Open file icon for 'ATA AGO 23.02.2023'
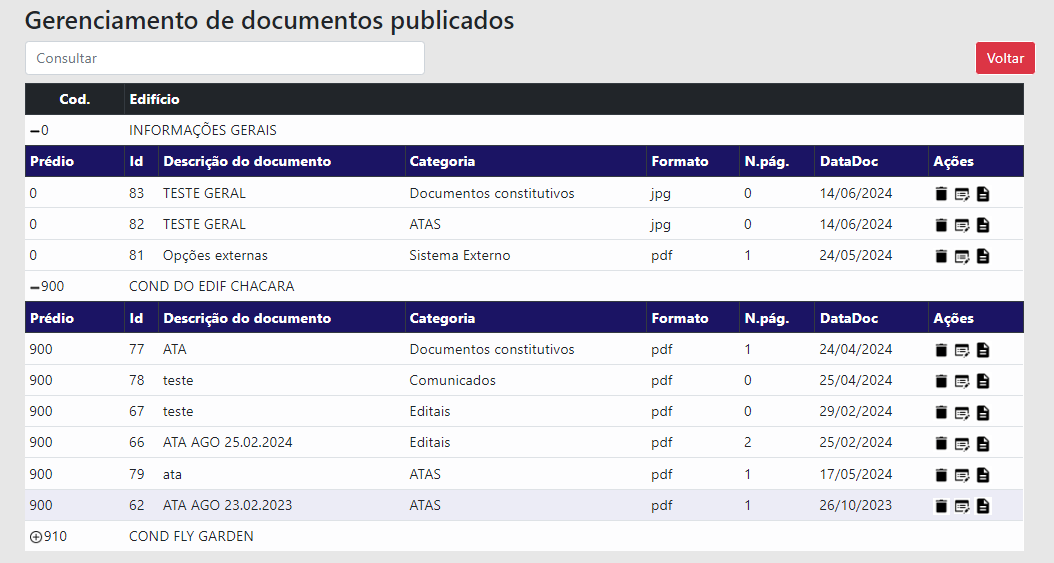Screen dimensions: 1054x563 pos(983,506)
